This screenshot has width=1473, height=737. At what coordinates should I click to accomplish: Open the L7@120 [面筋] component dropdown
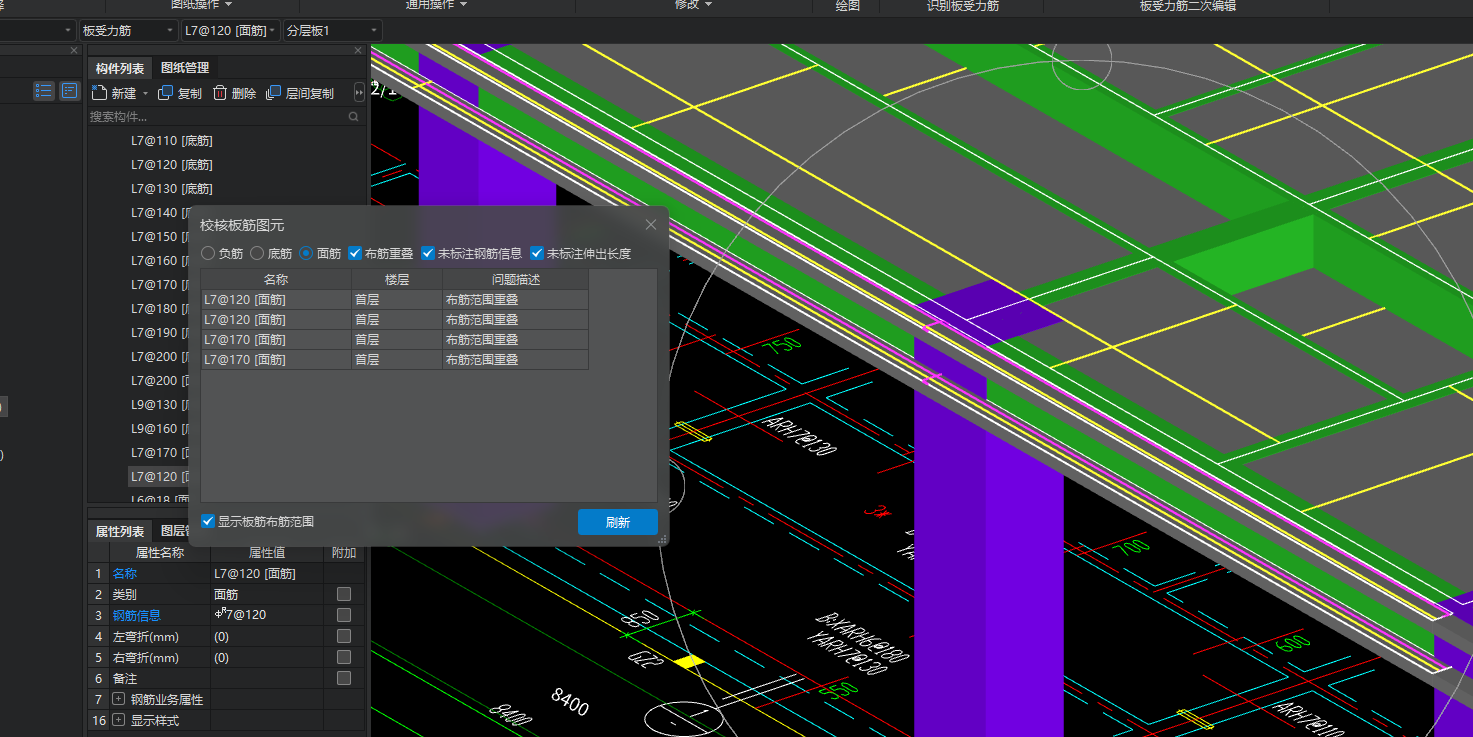coord(231,31)
